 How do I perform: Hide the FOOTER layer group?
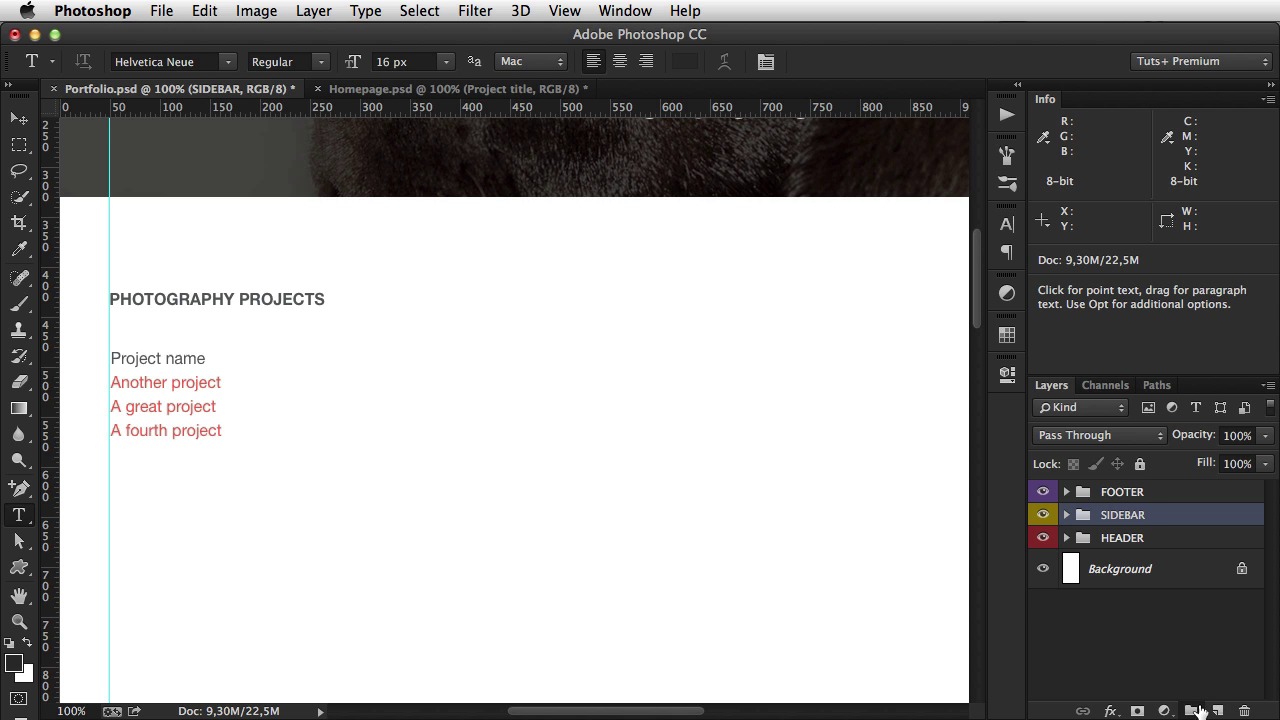(1043, 492)
